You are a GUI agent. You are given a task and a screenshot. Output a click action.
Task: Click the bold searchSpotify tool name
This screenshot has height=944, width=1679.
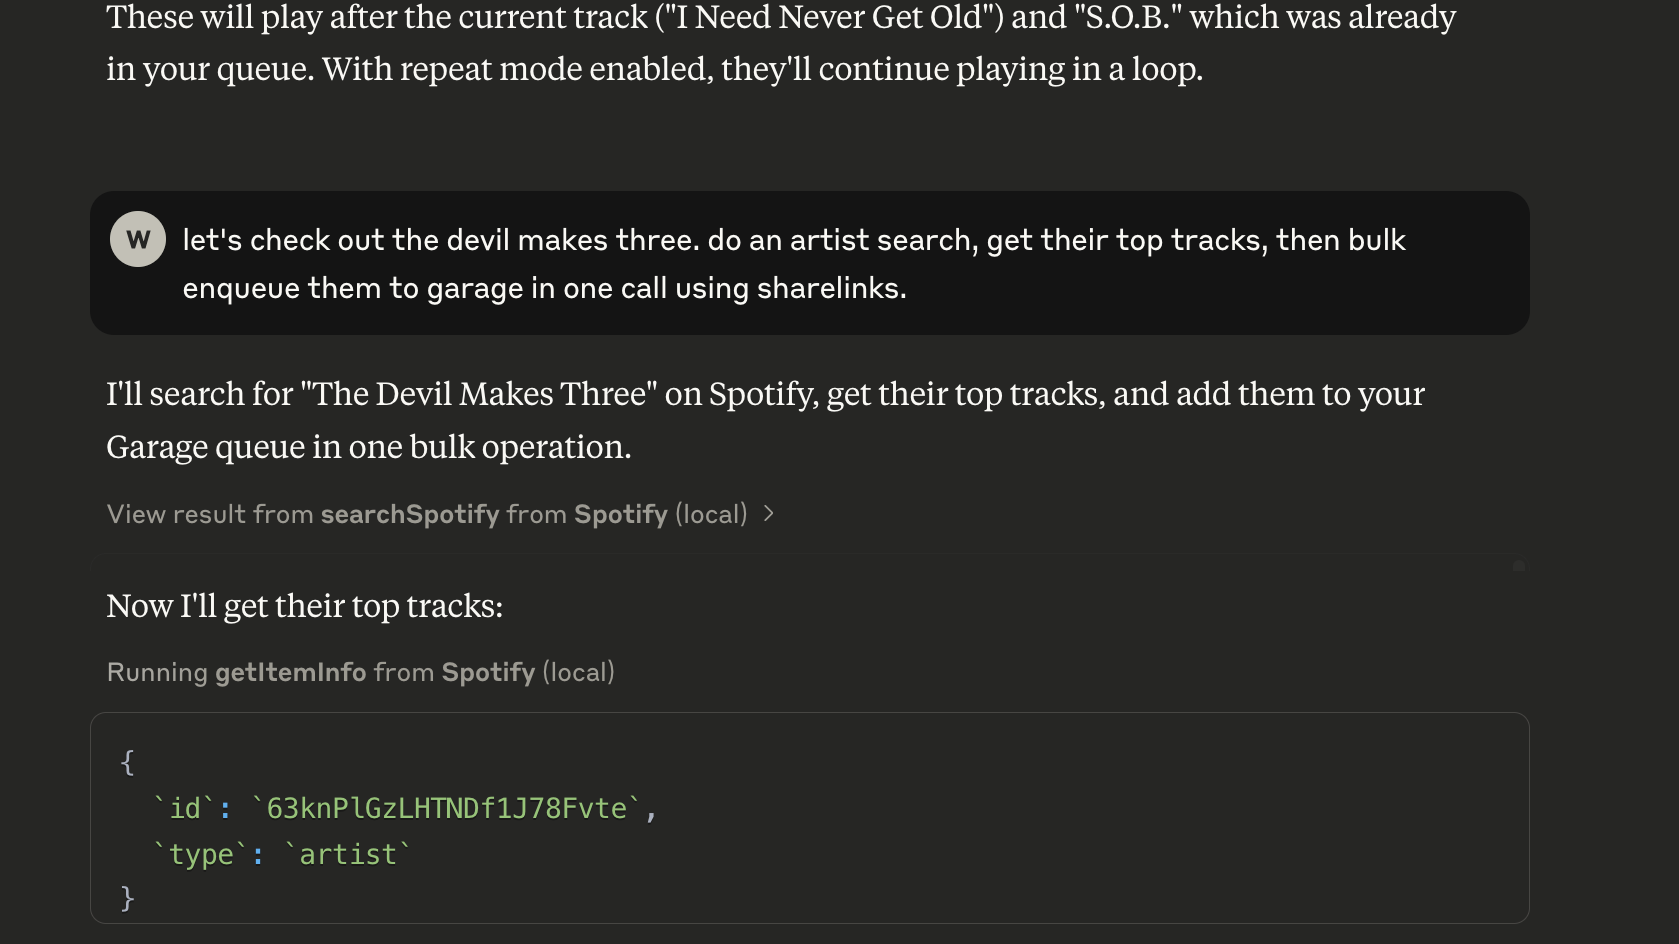[x=409, y=514]
